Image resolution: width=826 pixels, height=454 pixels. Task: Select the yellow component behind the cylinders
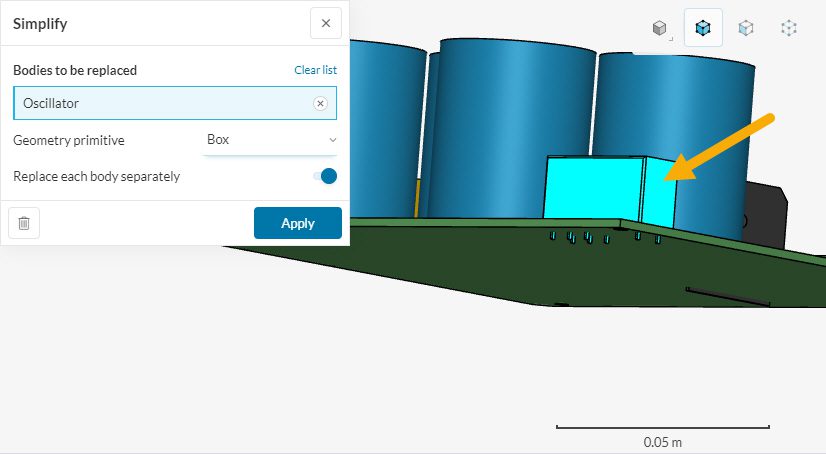pos(417,198)
